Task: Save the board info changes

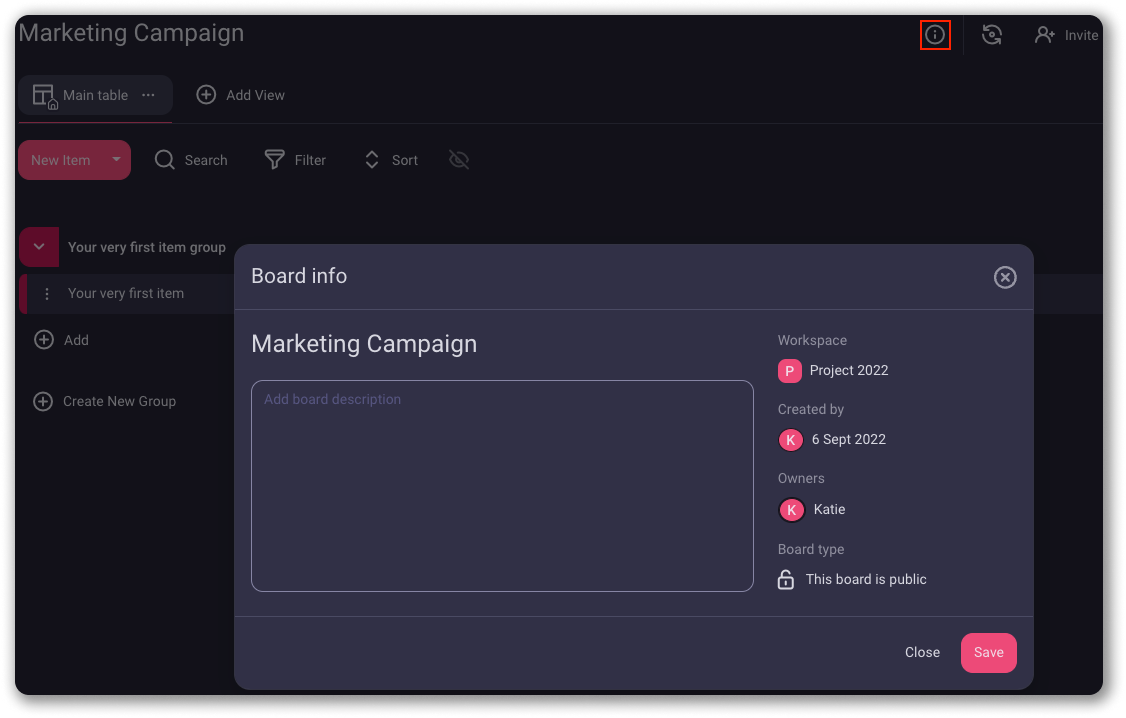Action: click(x=988, y=652)
